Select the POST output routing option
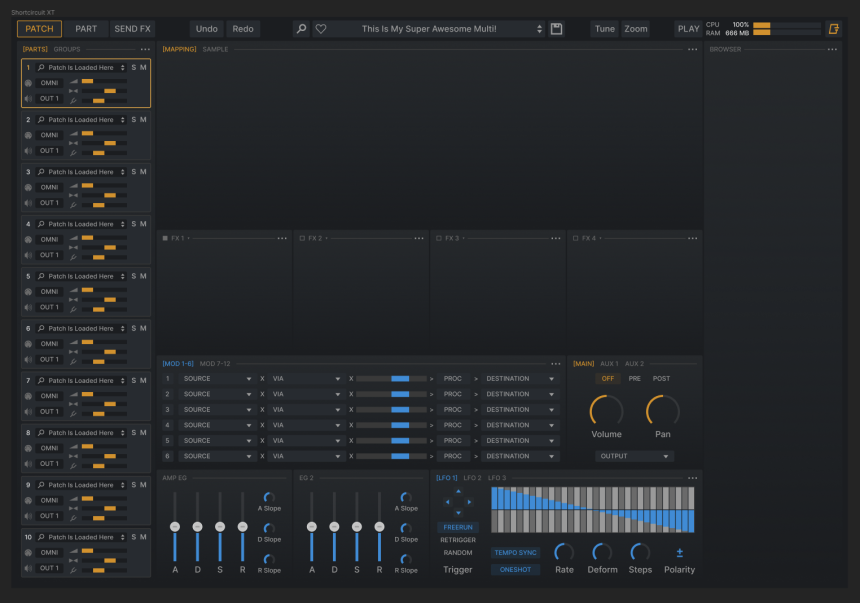This screenshot has width=860, height=603. pos(661,379)
